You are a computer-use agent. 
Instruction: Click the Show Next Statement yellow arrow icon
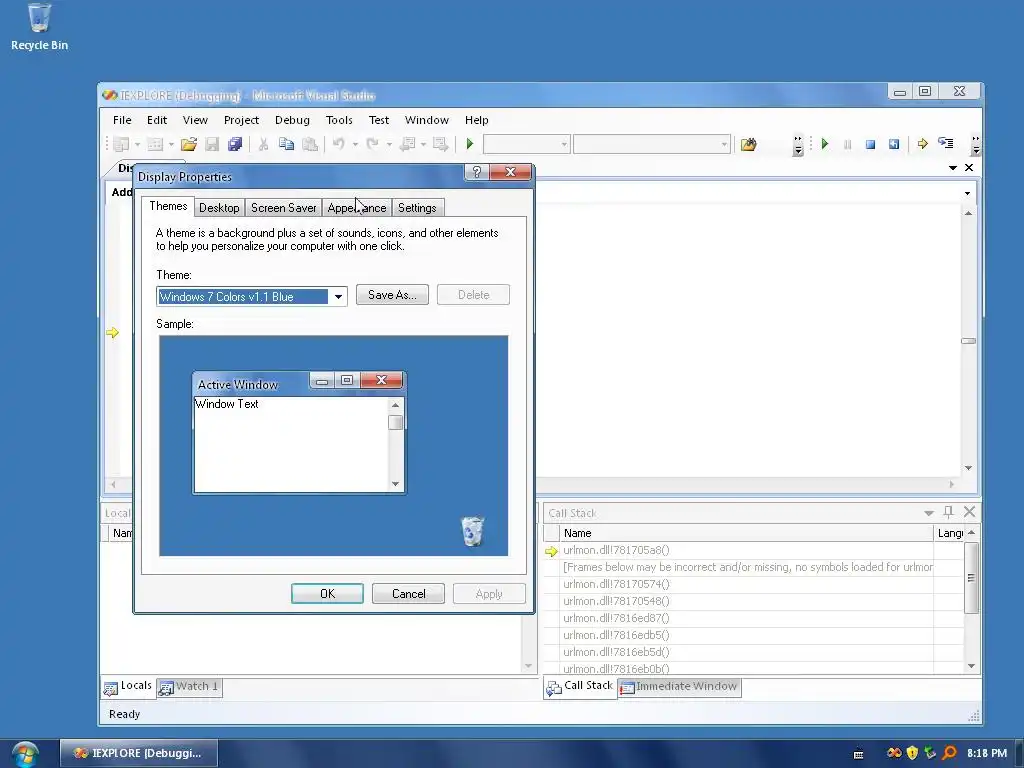tap(922, 144)
